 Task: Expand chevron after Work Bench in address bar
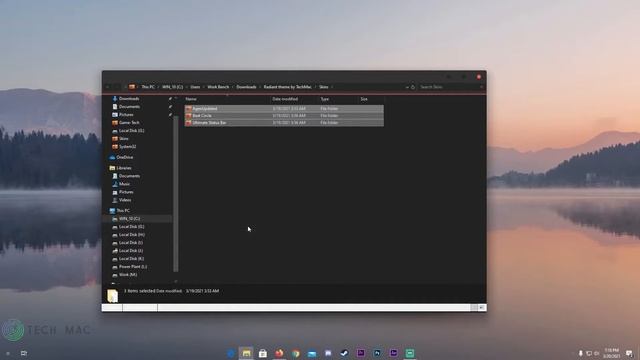(233, 87)
